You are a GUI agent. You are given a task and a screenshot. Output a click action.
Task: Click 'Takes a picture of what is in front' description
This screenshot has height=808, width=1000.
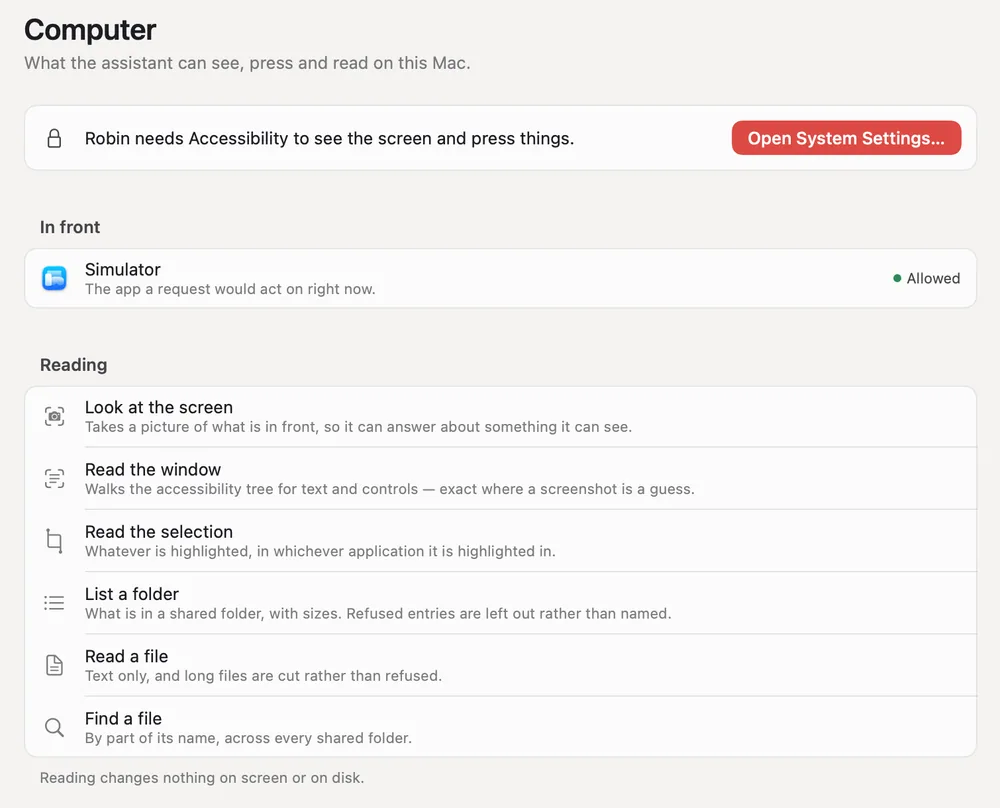coord(358,427)
